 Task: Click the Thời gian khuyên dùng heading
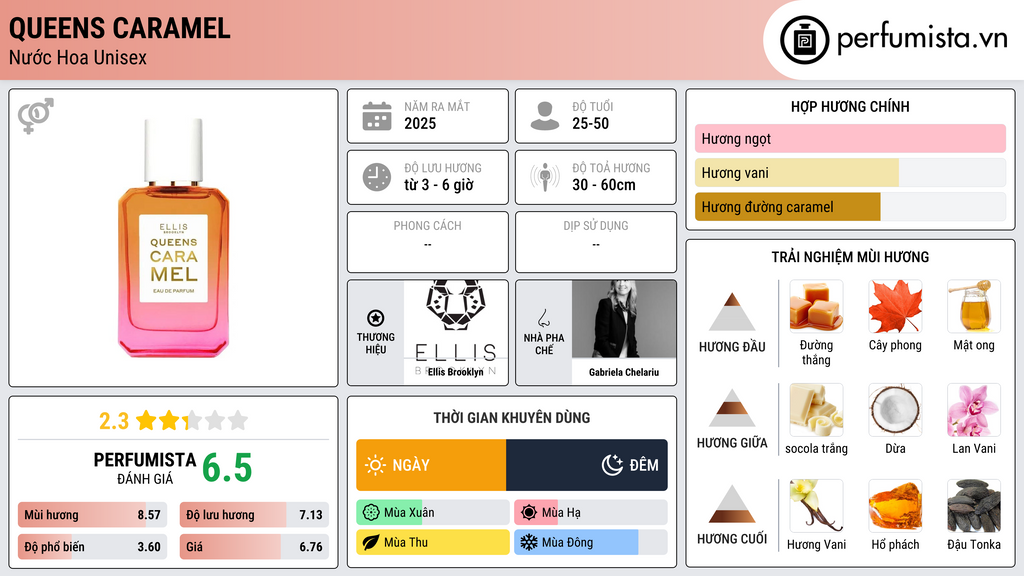[x=512, y=418]
